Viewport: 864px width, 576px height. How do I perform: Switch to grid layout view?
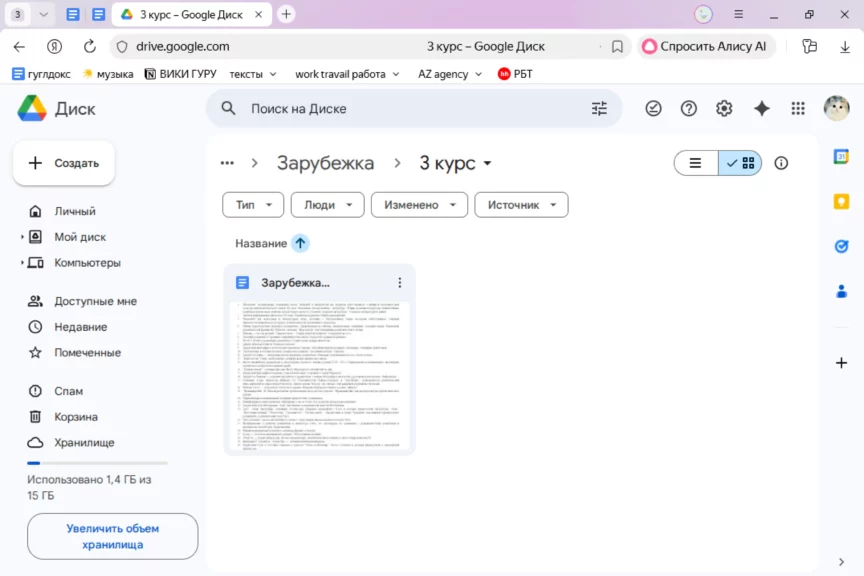point(741,163)
